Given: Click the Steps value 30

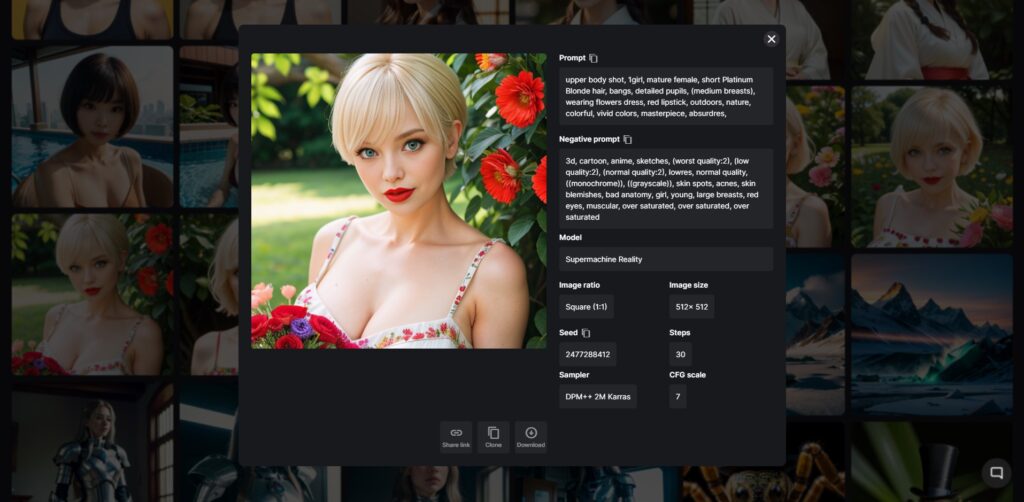Looking at the screenshot, I should (x=680, y=354).
